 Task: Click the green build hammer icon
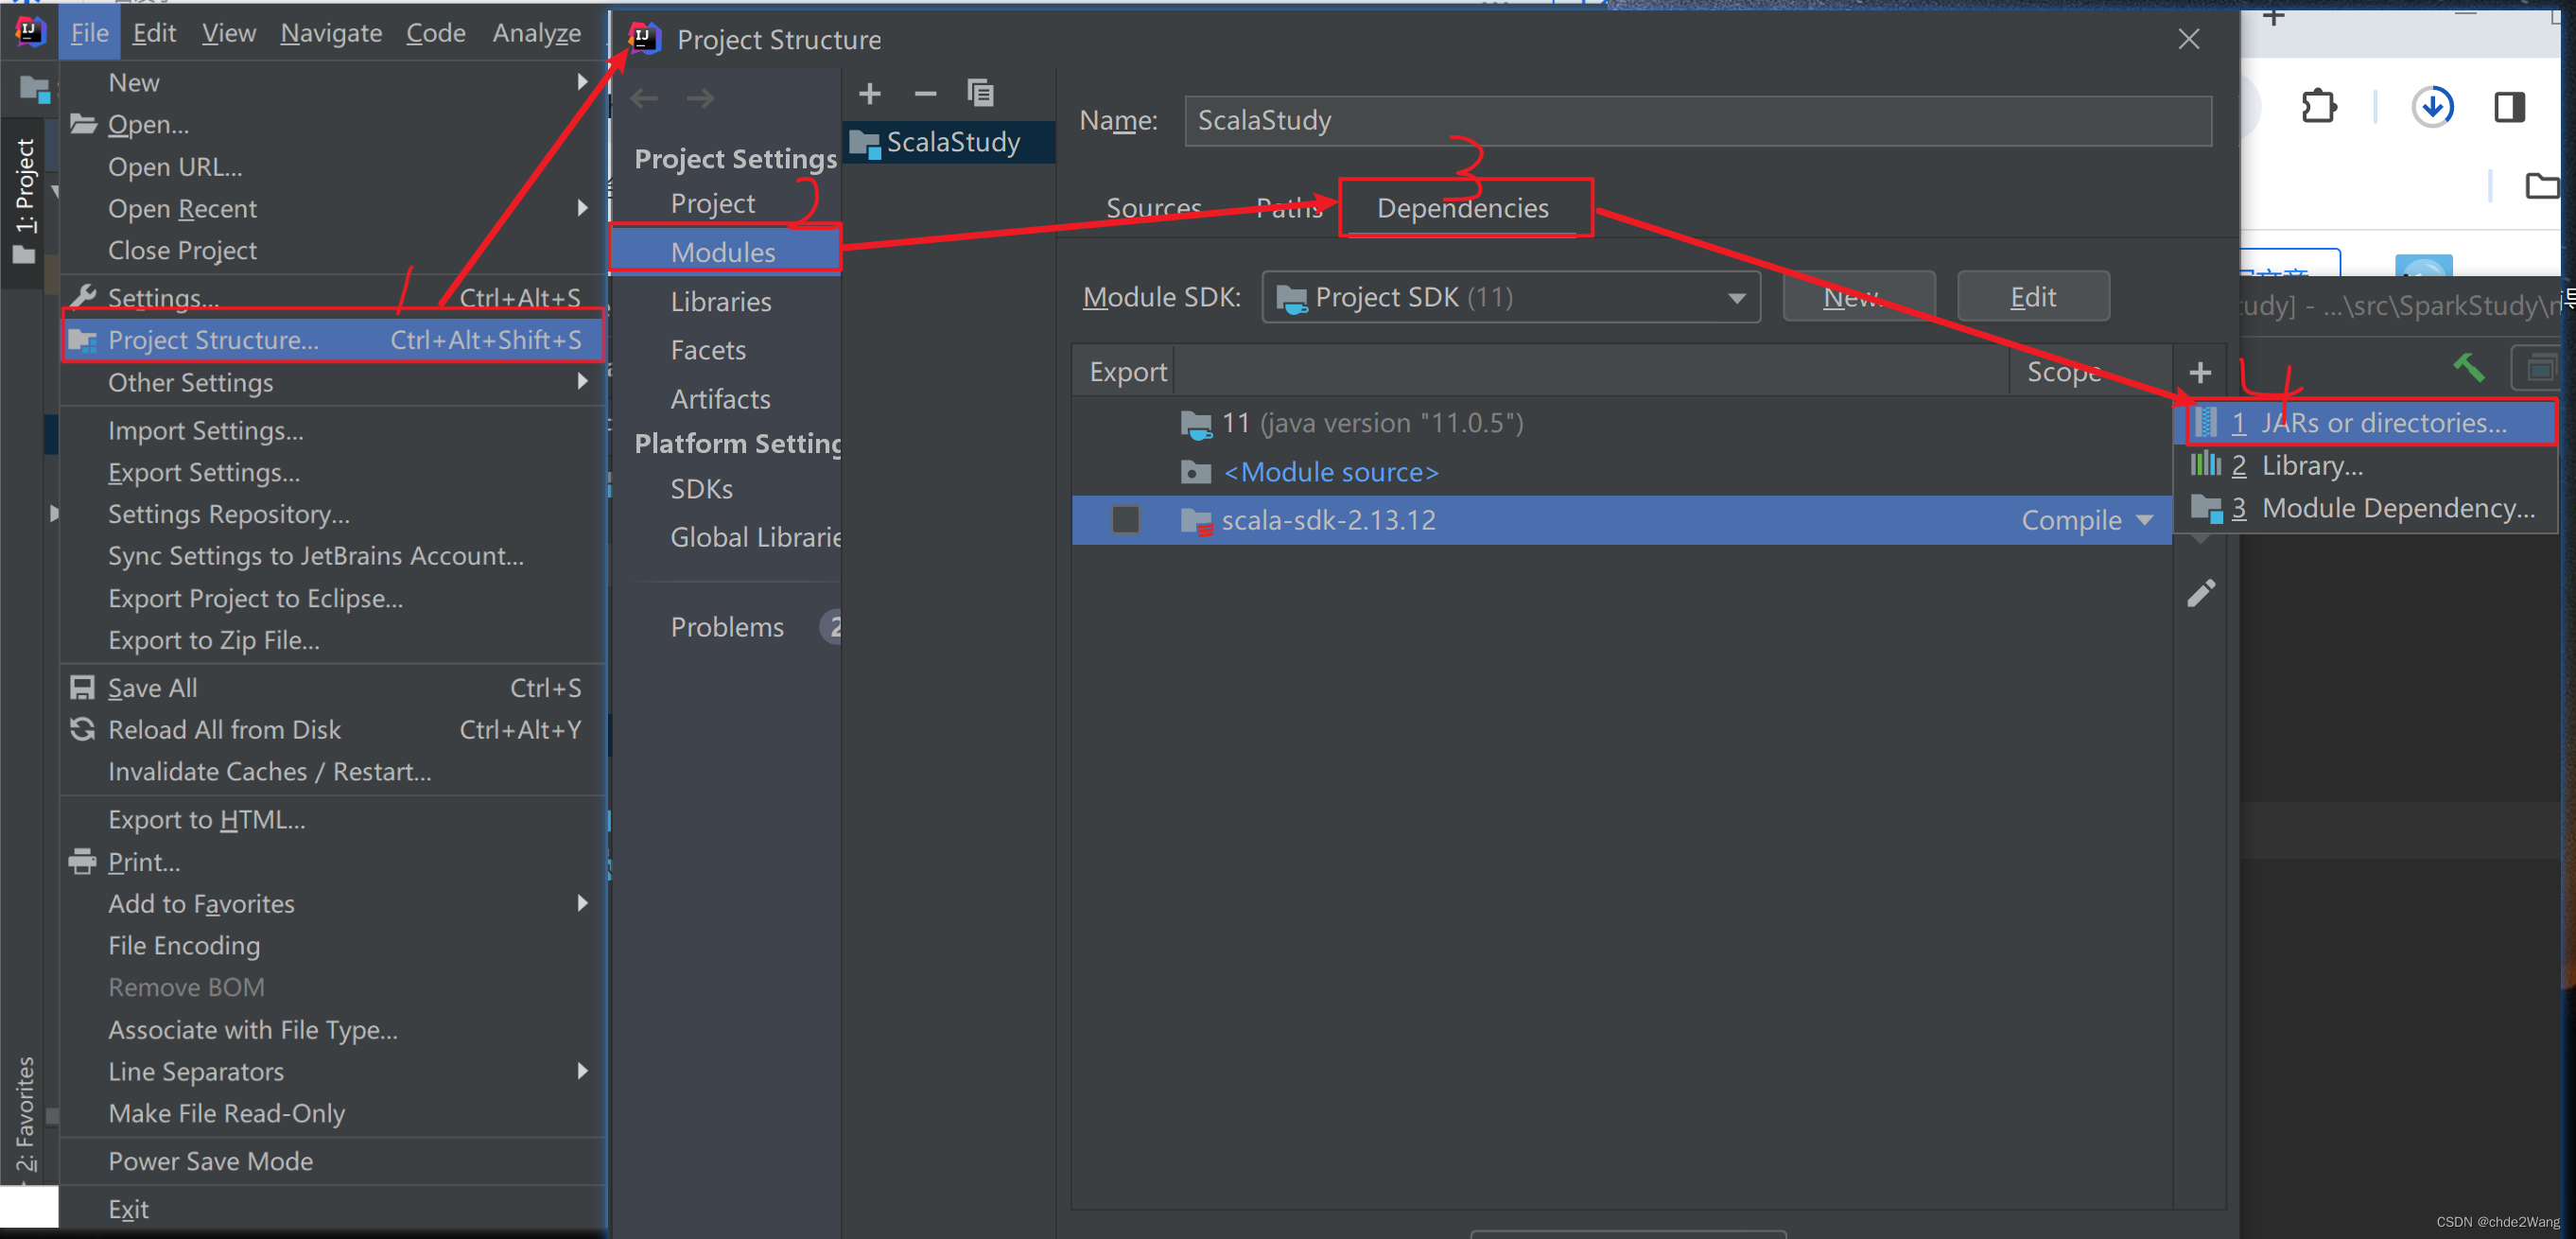[x=2468, y=368]
